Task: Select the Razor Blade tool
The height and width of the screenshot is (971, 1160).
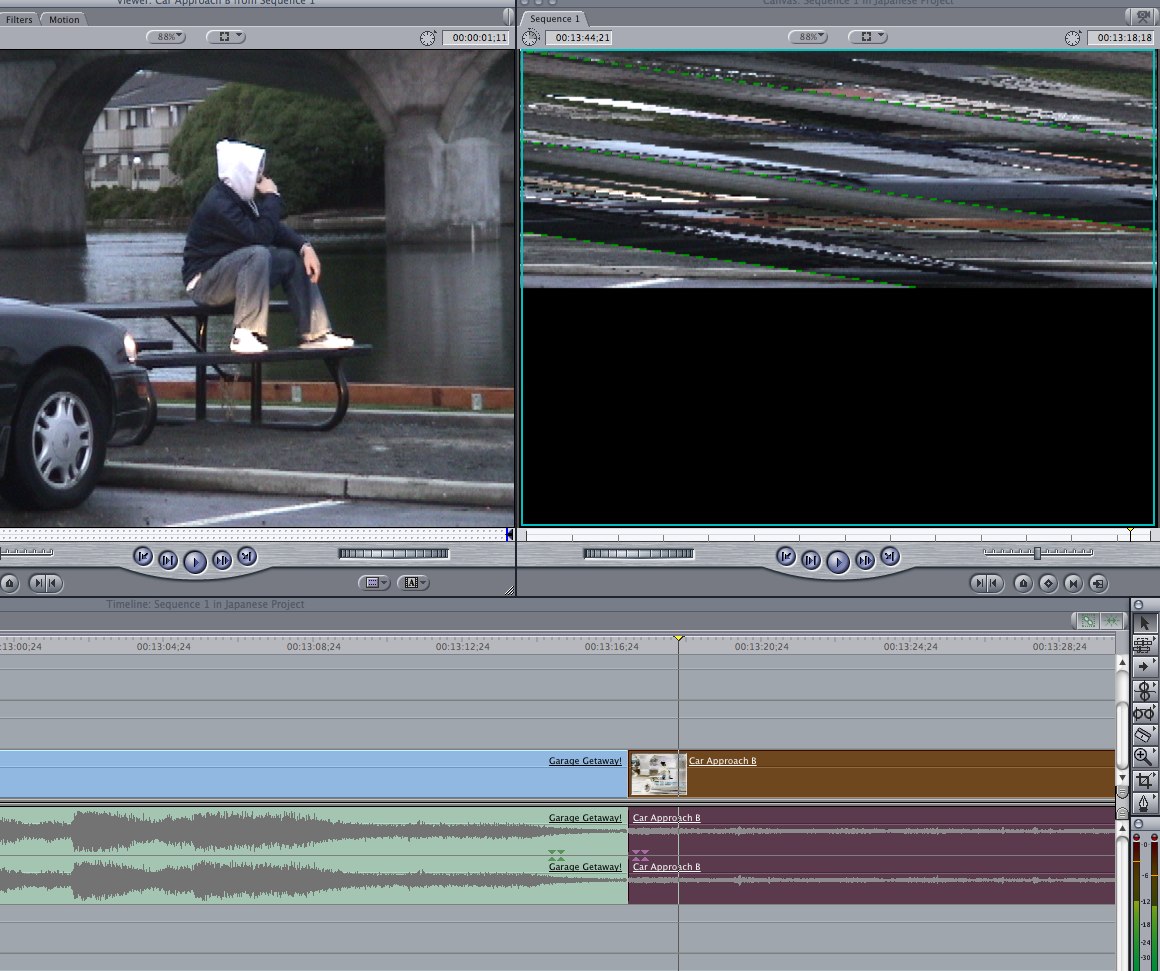Action: point(1144,735)
